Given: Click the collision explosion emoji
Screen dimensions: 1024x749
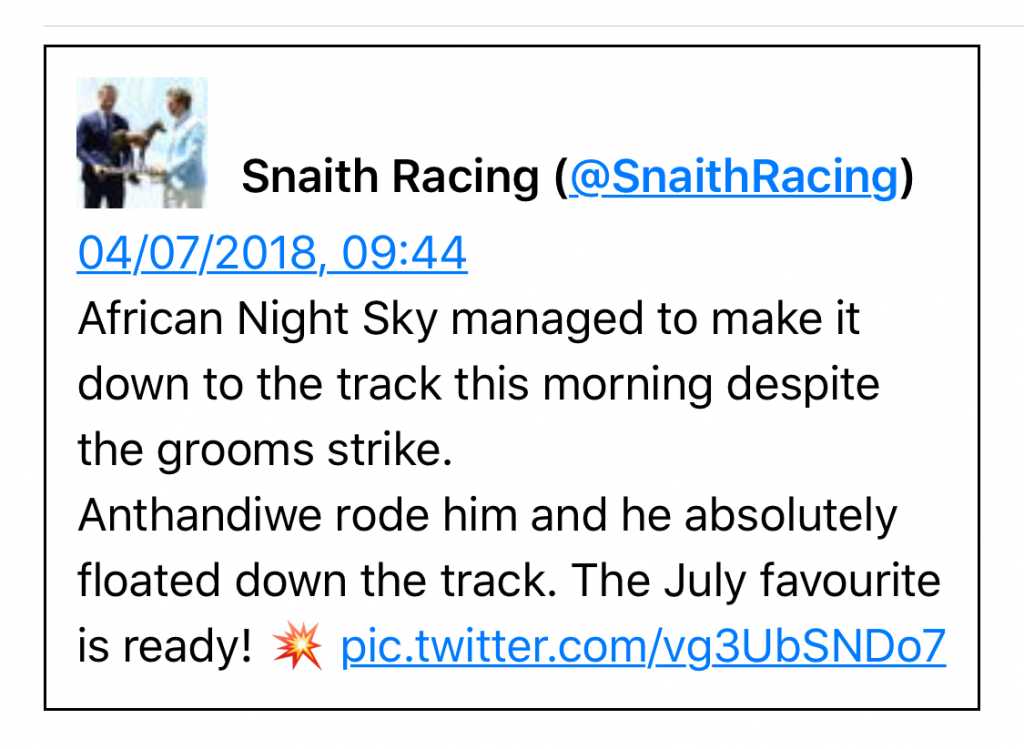Looking at the screenshot, I should coord(298,648).
